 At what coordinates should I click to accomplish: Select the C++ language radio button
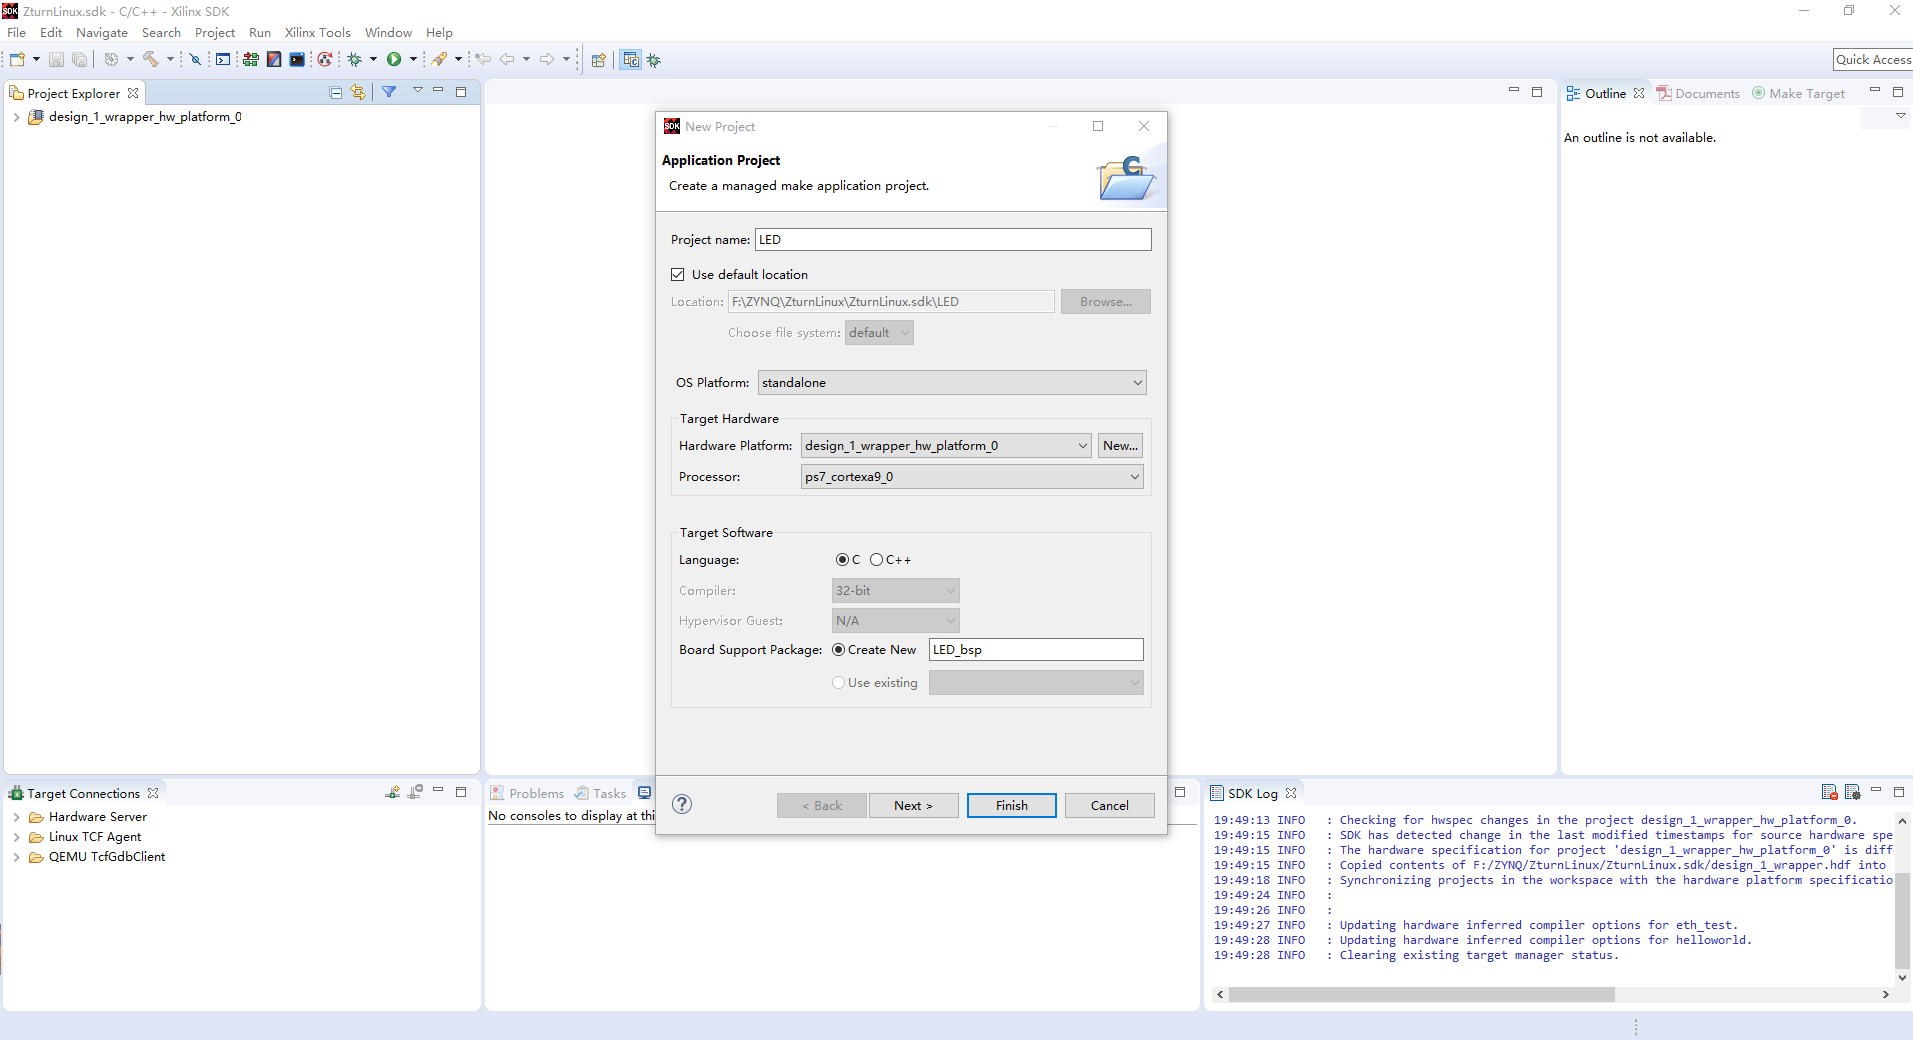pyautogui.click(x=876, y=560)
